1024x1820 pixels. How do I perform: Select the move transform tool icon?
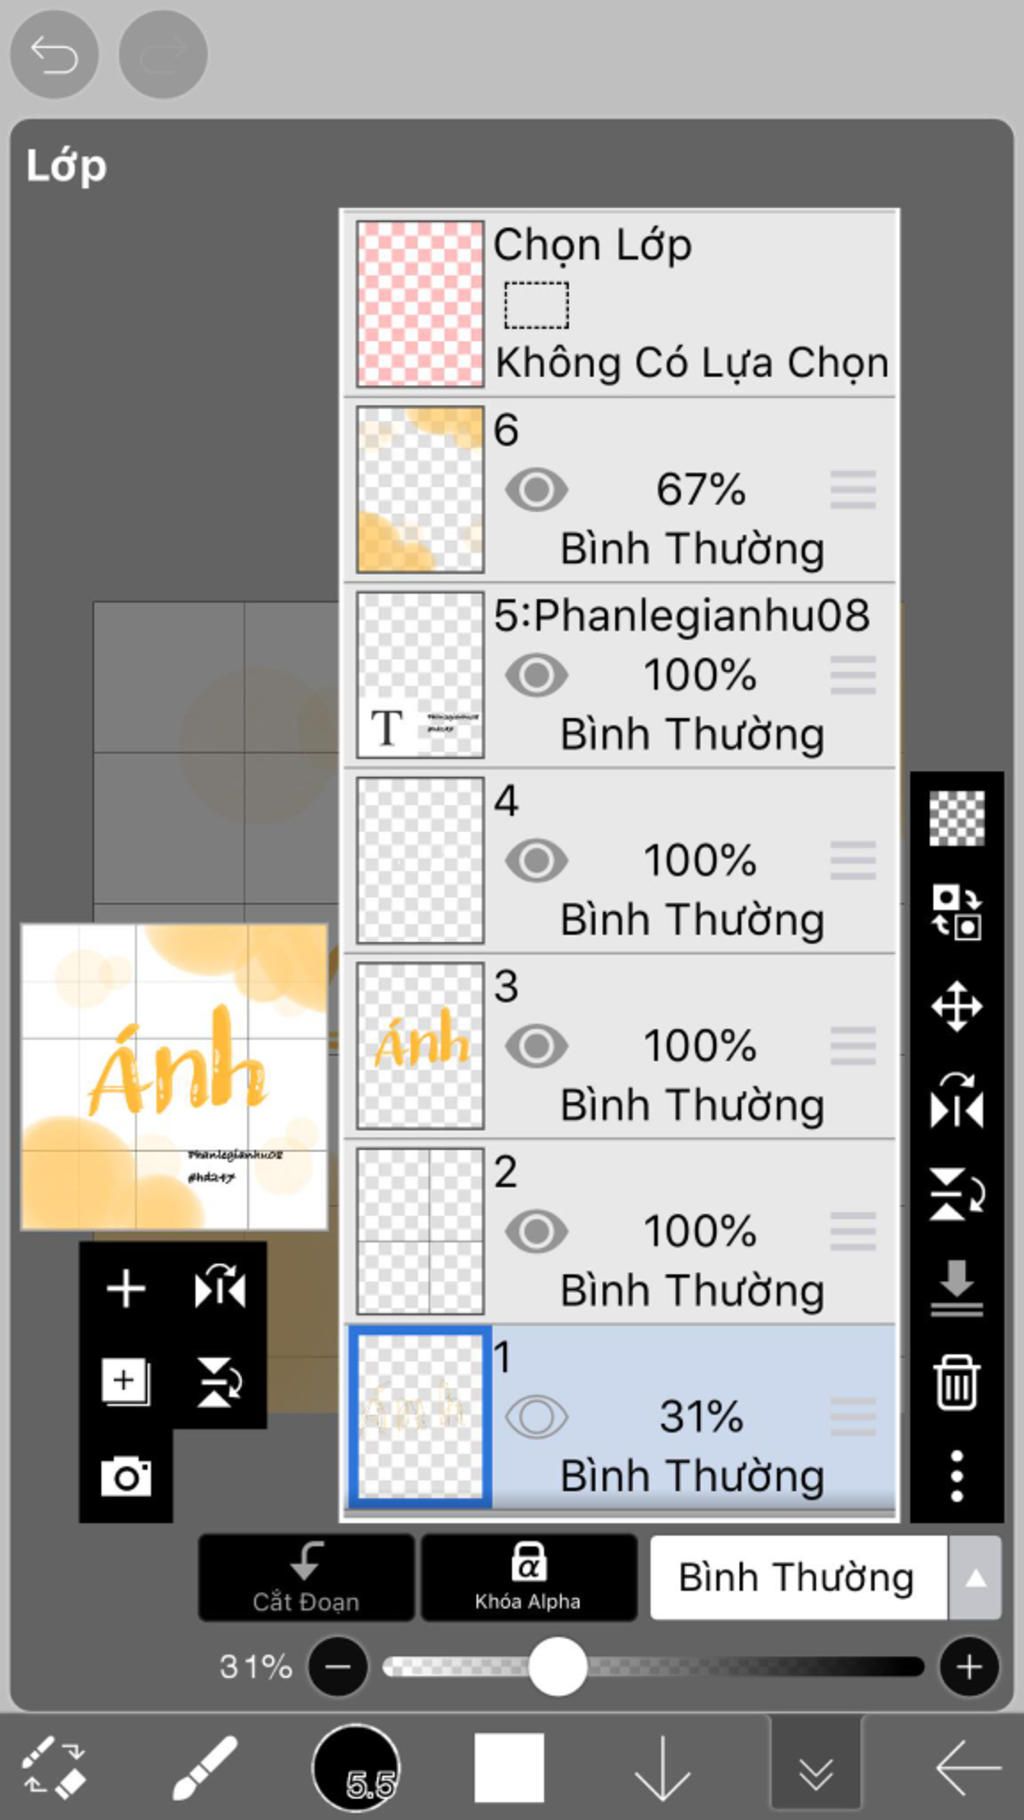click(956, 1006)
